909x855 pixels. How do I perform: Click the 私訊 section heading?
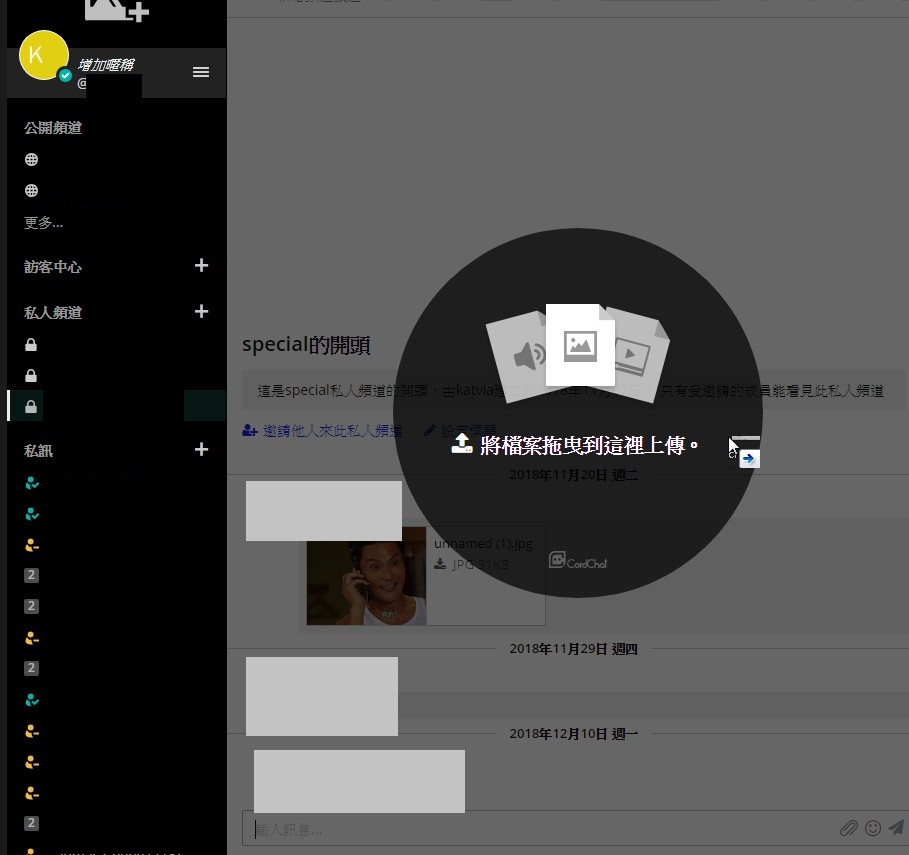pyautogui.click(x=38, y=450)
